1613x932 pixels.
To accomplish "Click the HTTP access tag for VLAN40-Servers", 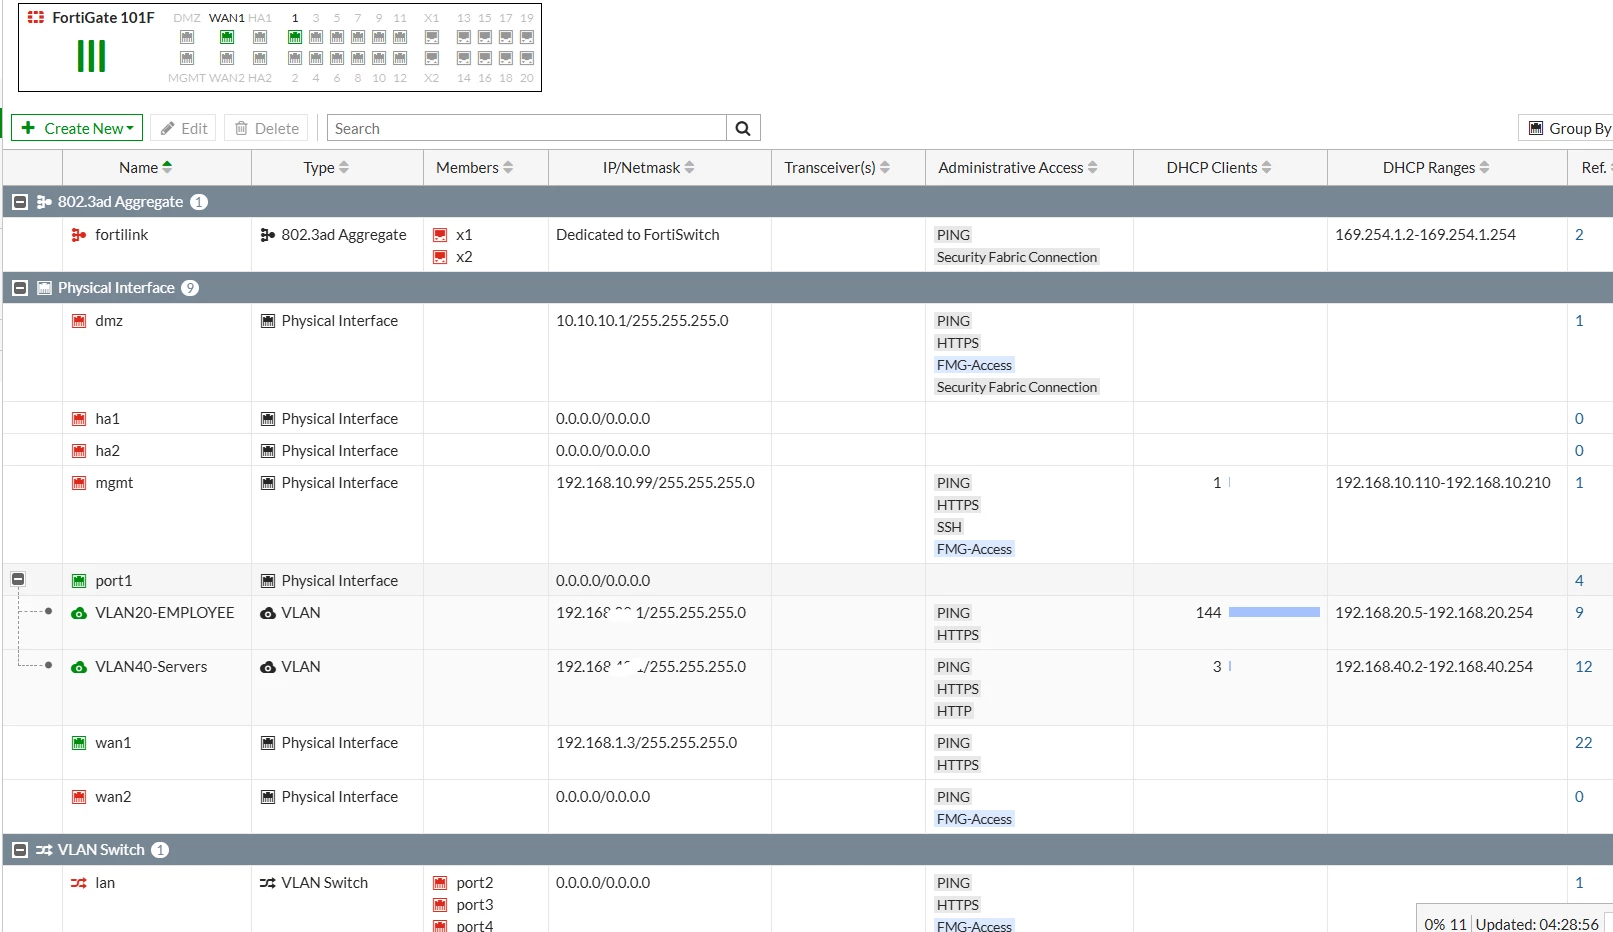I will (x=954, y=711).
